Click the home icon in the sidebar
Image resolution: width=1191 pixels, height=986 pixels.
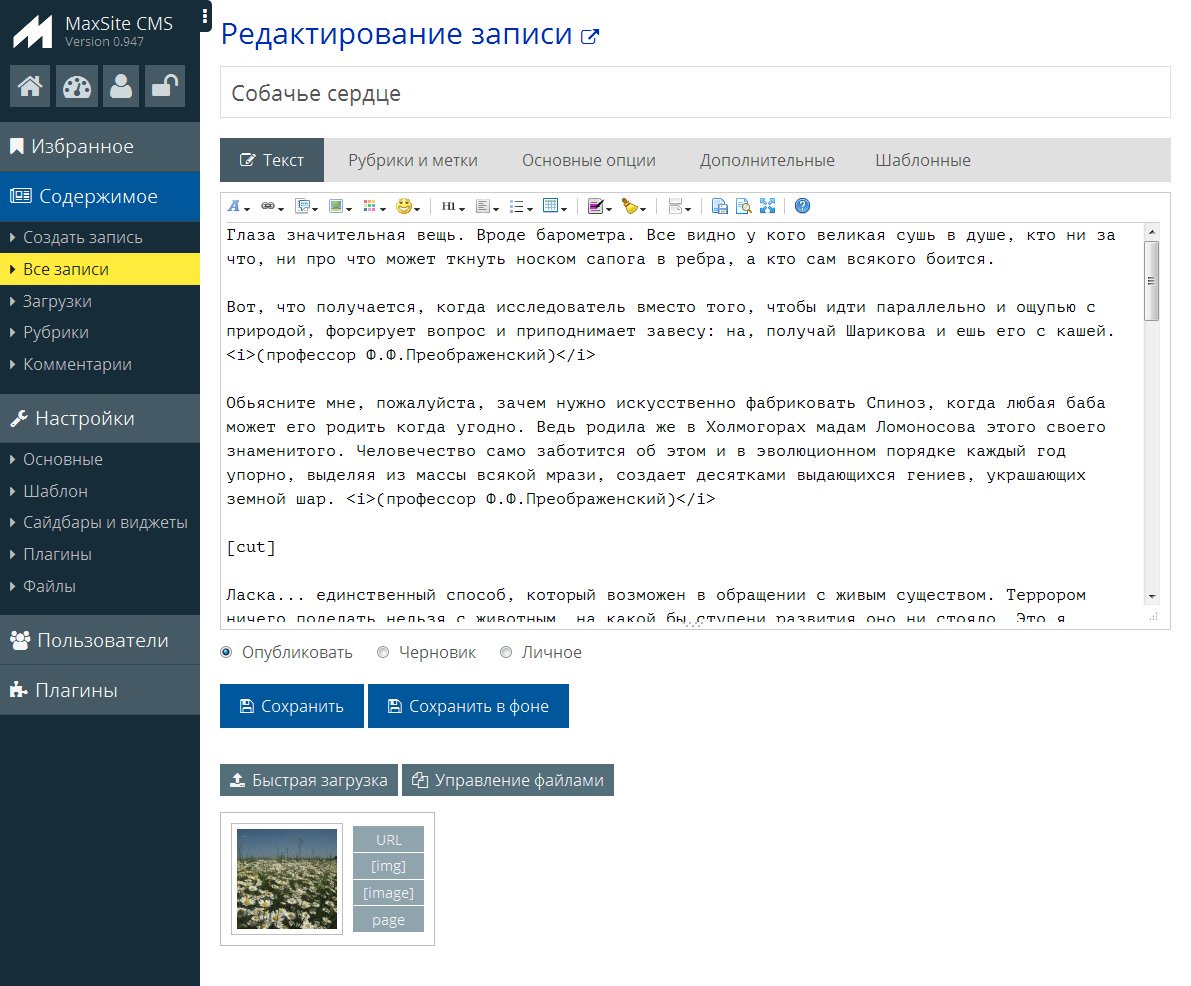pyautogui.click(x=29, y=86)
